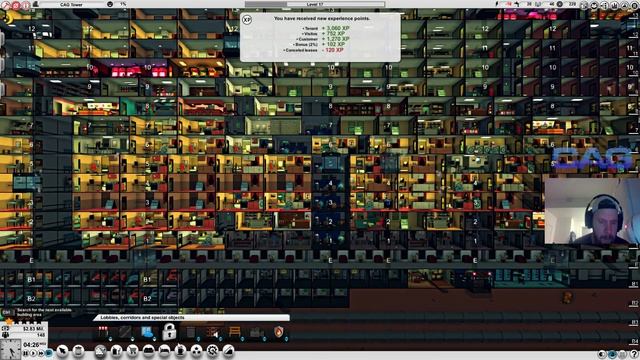Open the coffee cup services category
Viewport: 640px width, 360px height.
pyautogui.click(x=180, y=351)
